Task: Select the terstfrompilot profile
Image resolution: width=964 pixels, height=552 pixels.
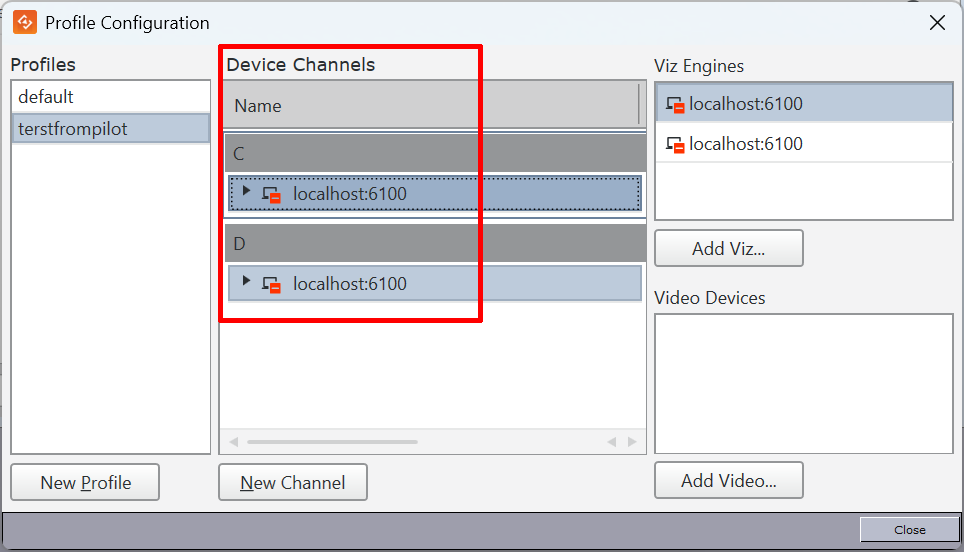Action: tap(110, 129)
